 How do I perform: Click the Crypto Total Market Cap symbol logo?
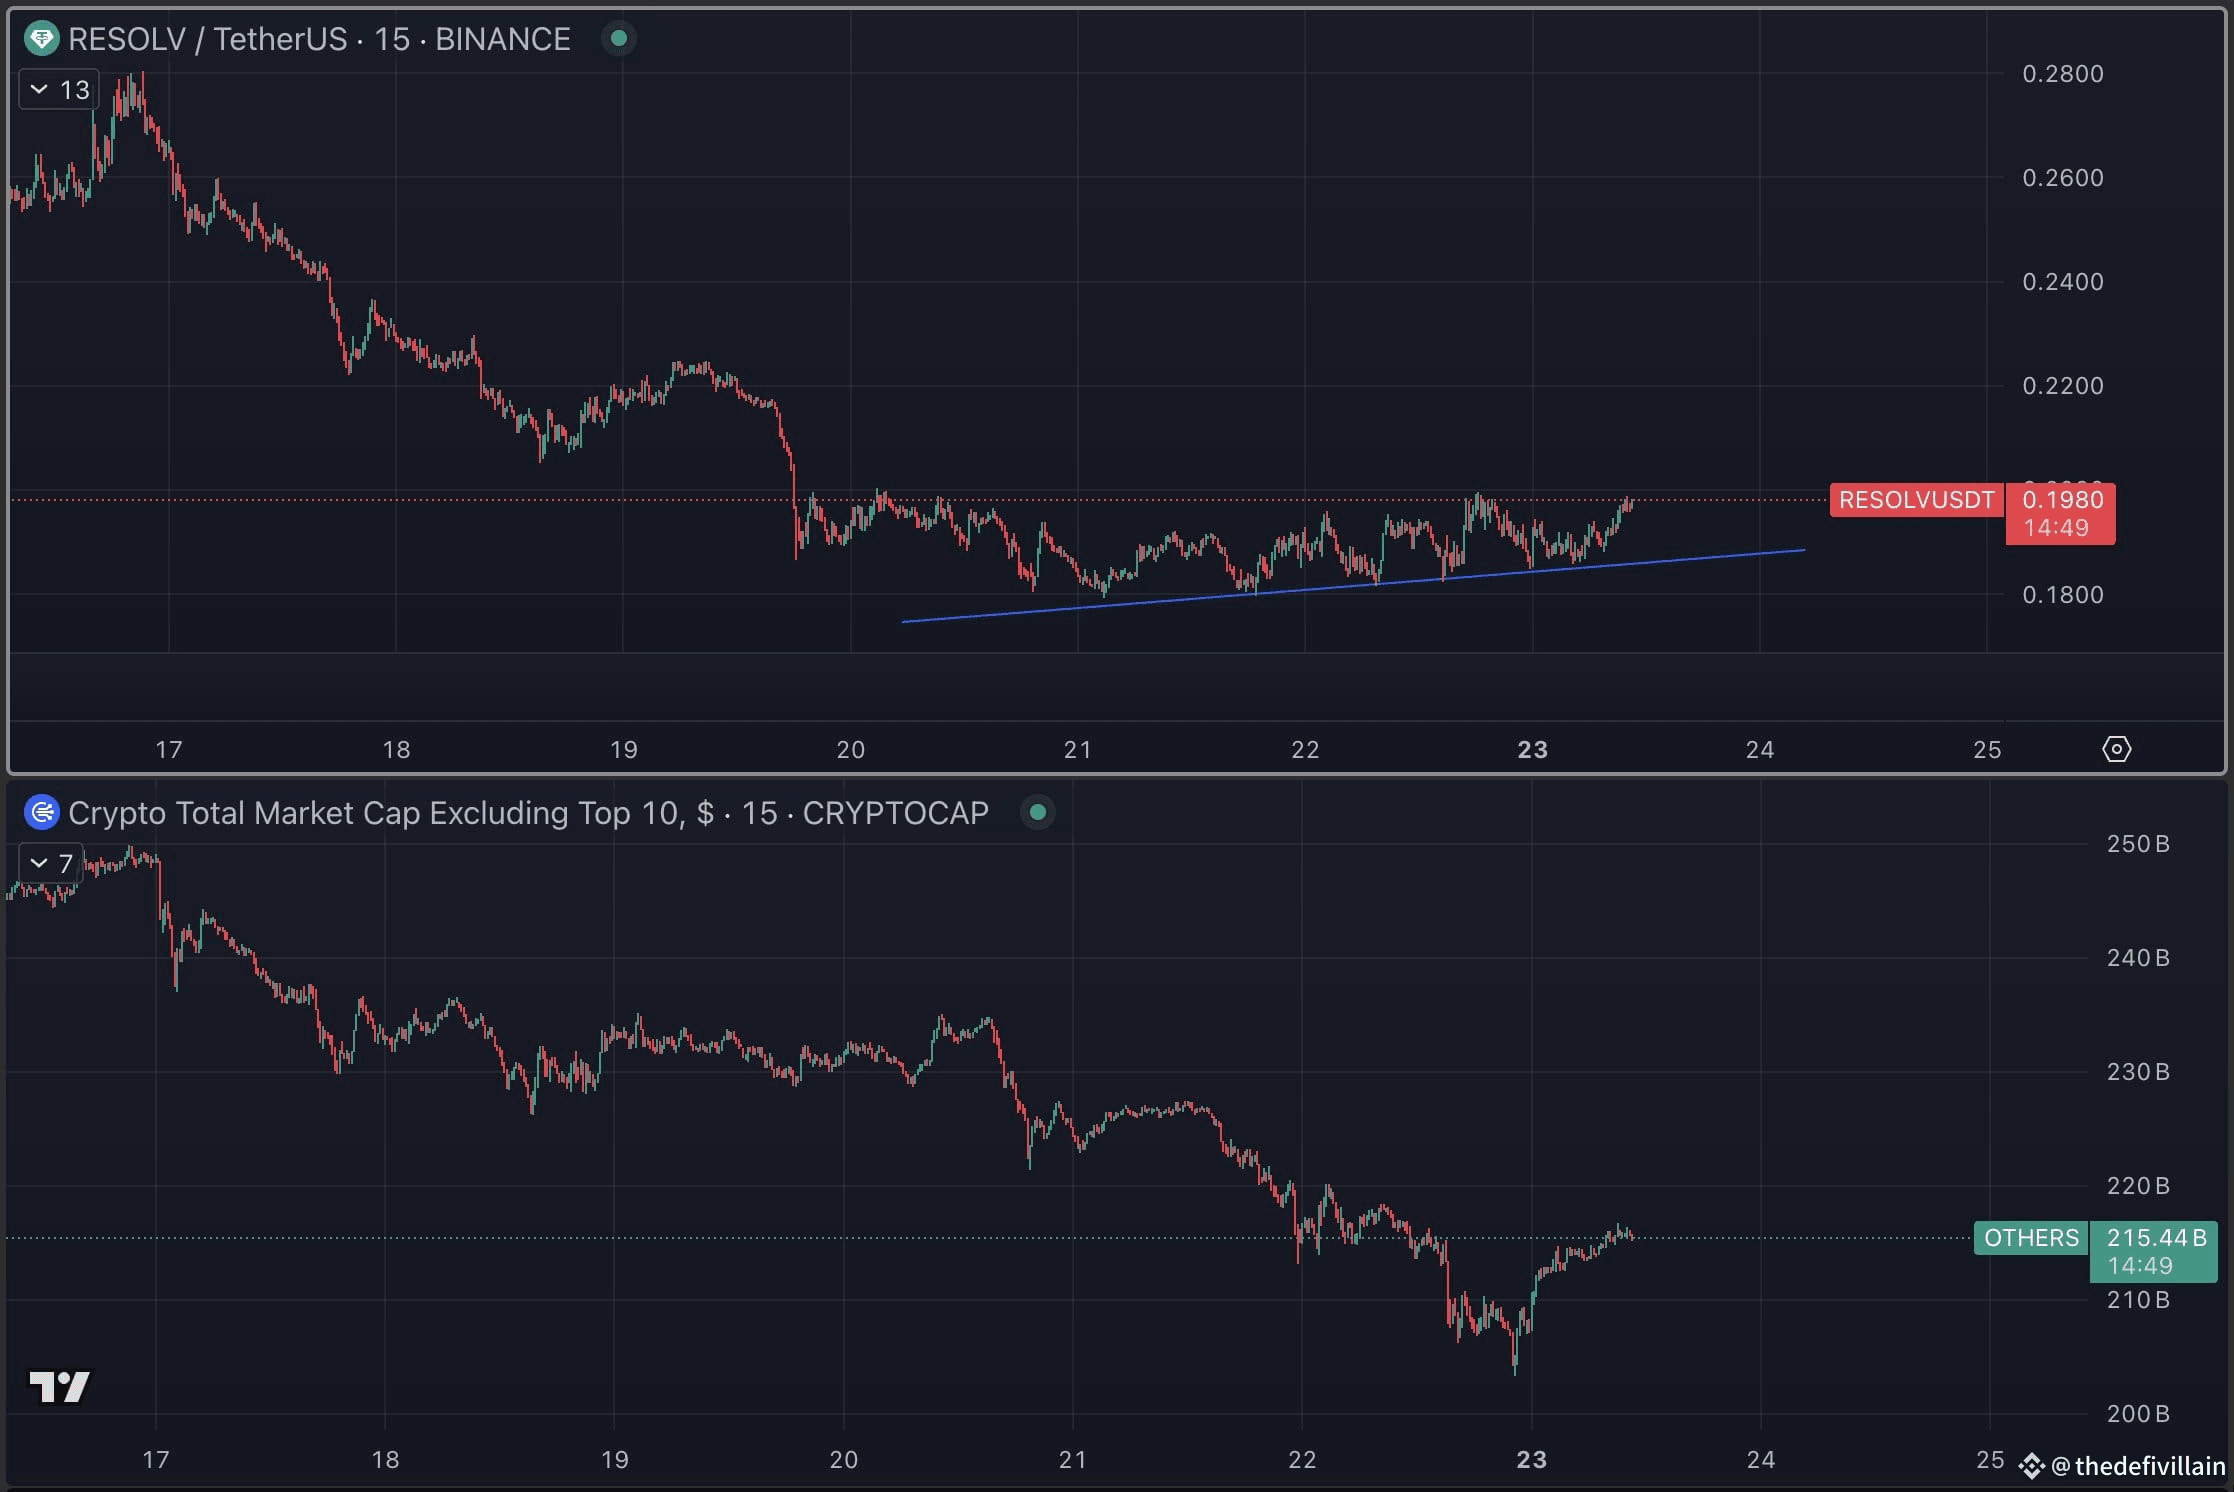pyautogui.click(x=41, y=812)
